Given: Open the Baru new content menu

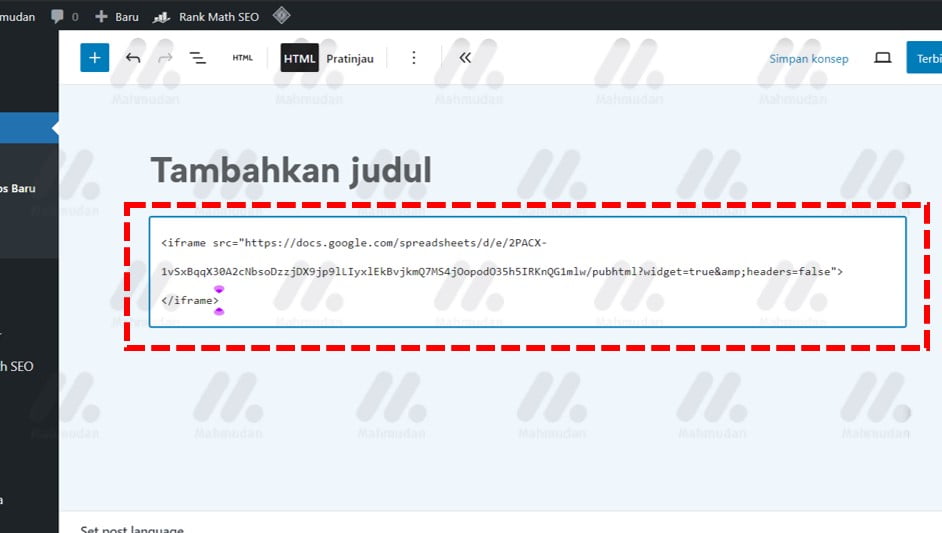Looking at the screenshot, I should (117, 16).
